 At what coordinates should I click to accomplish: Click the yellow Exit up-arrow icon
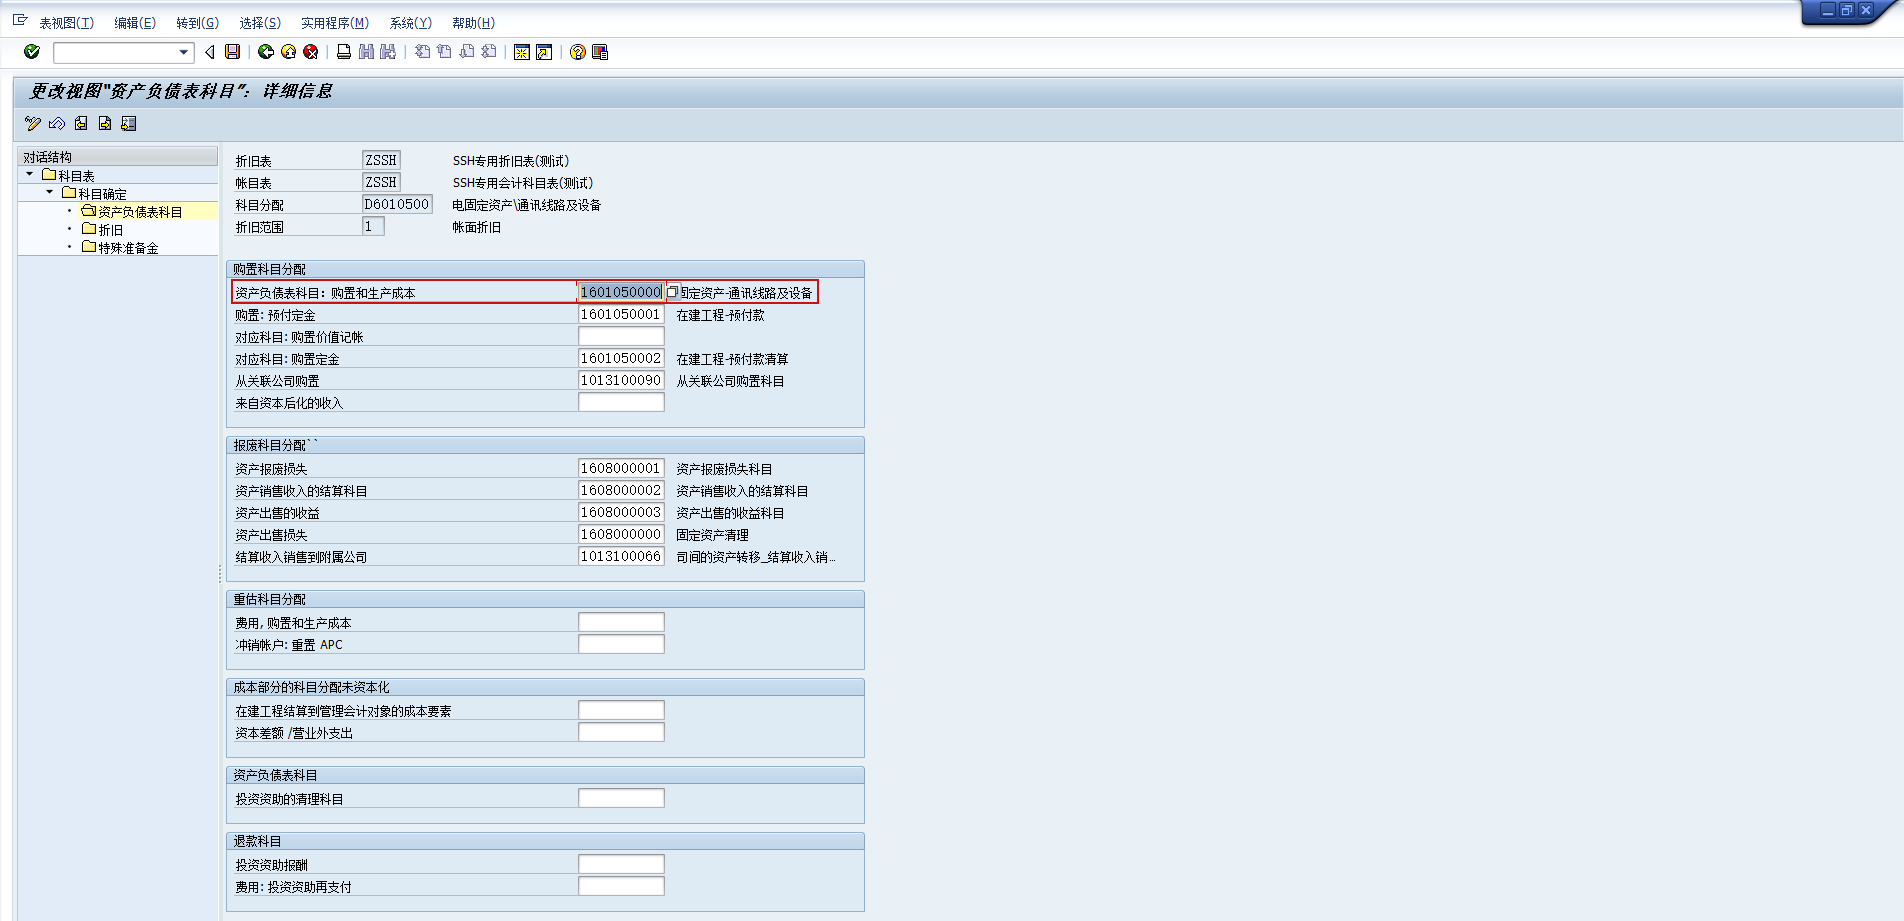tap(289, 52)
